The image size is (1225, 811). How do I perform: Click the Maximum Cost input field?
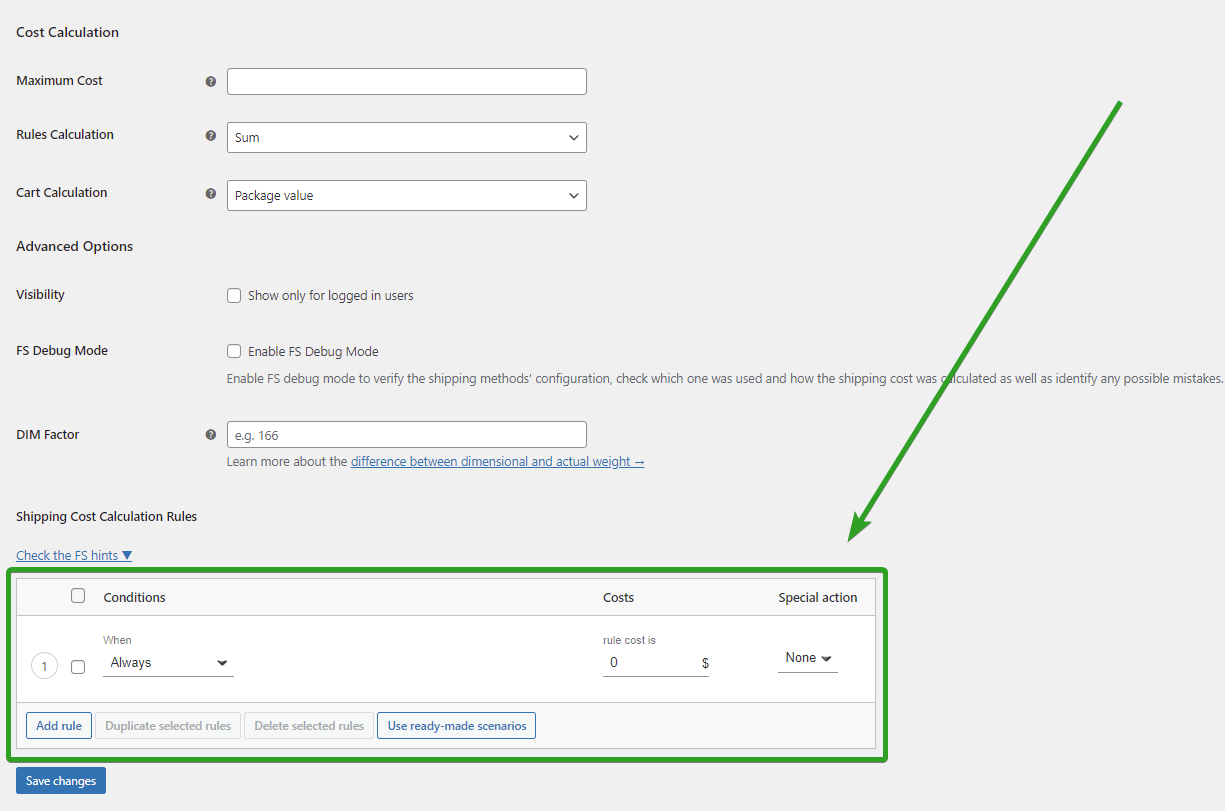pos(406,81)
